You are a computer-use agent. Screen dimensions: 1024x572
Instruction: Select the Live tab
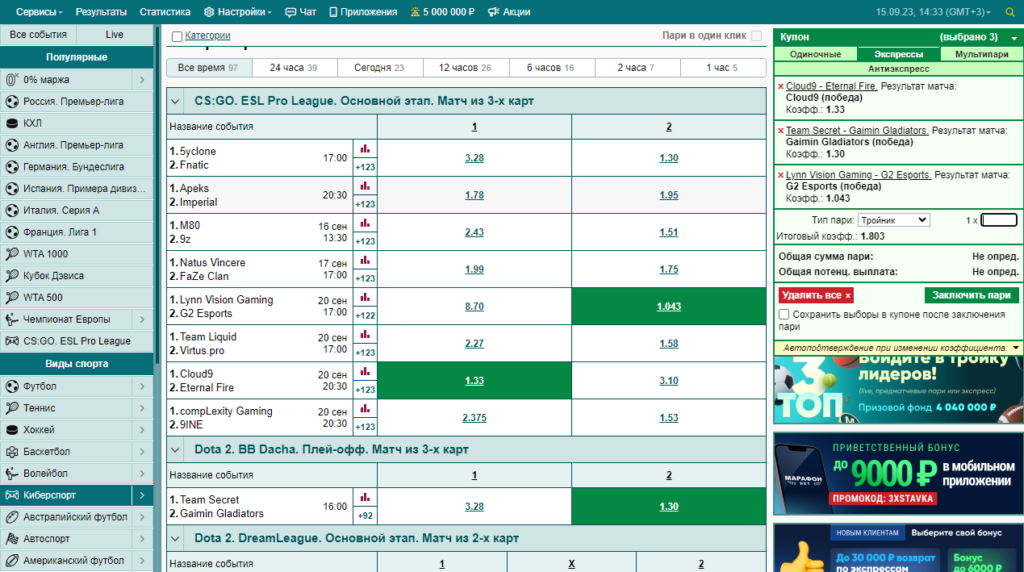(x=114, y=35)
